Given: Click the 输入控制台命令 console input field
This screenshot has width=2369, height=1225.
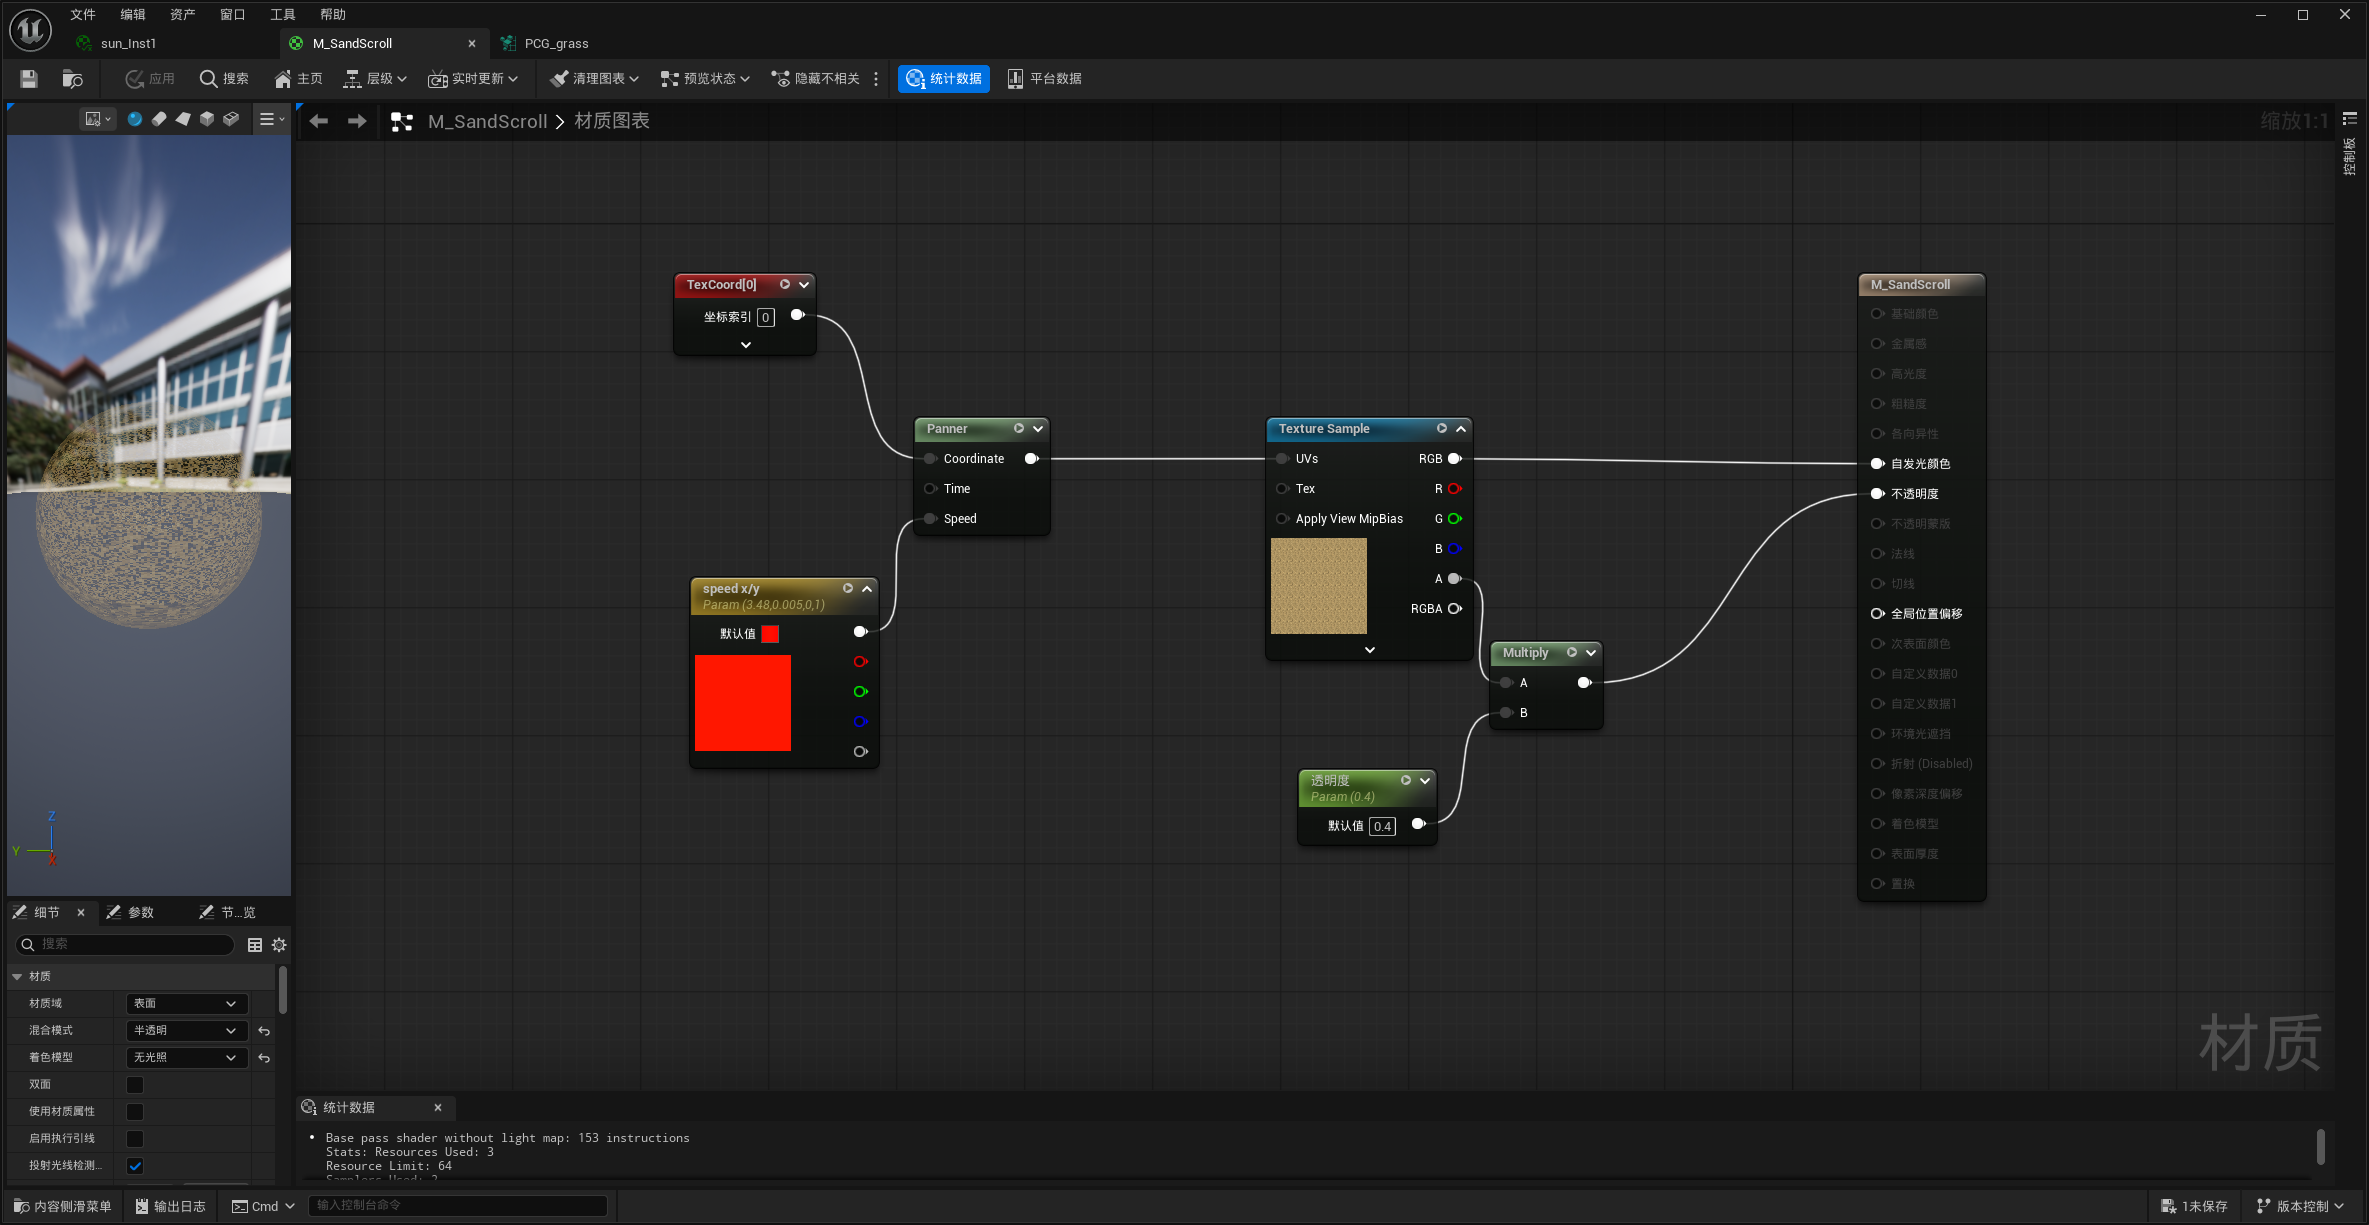Looking at the screenshot, I should click(458, 1206).
